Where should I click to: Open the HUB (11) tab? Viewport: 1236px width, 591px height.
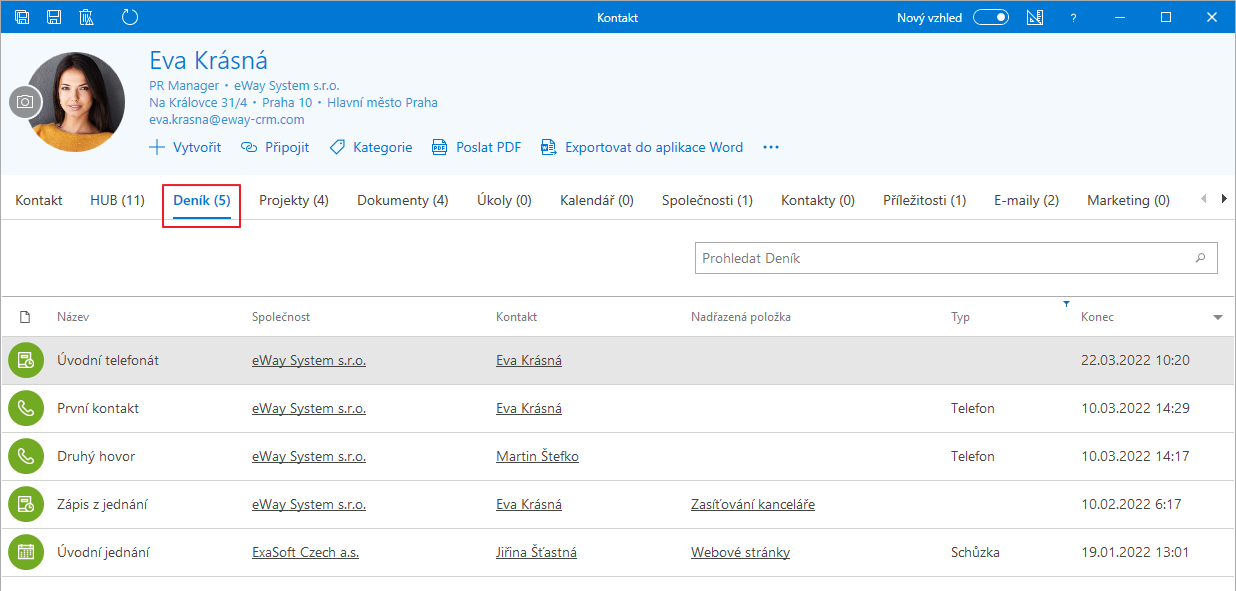[x=117, y=200]
